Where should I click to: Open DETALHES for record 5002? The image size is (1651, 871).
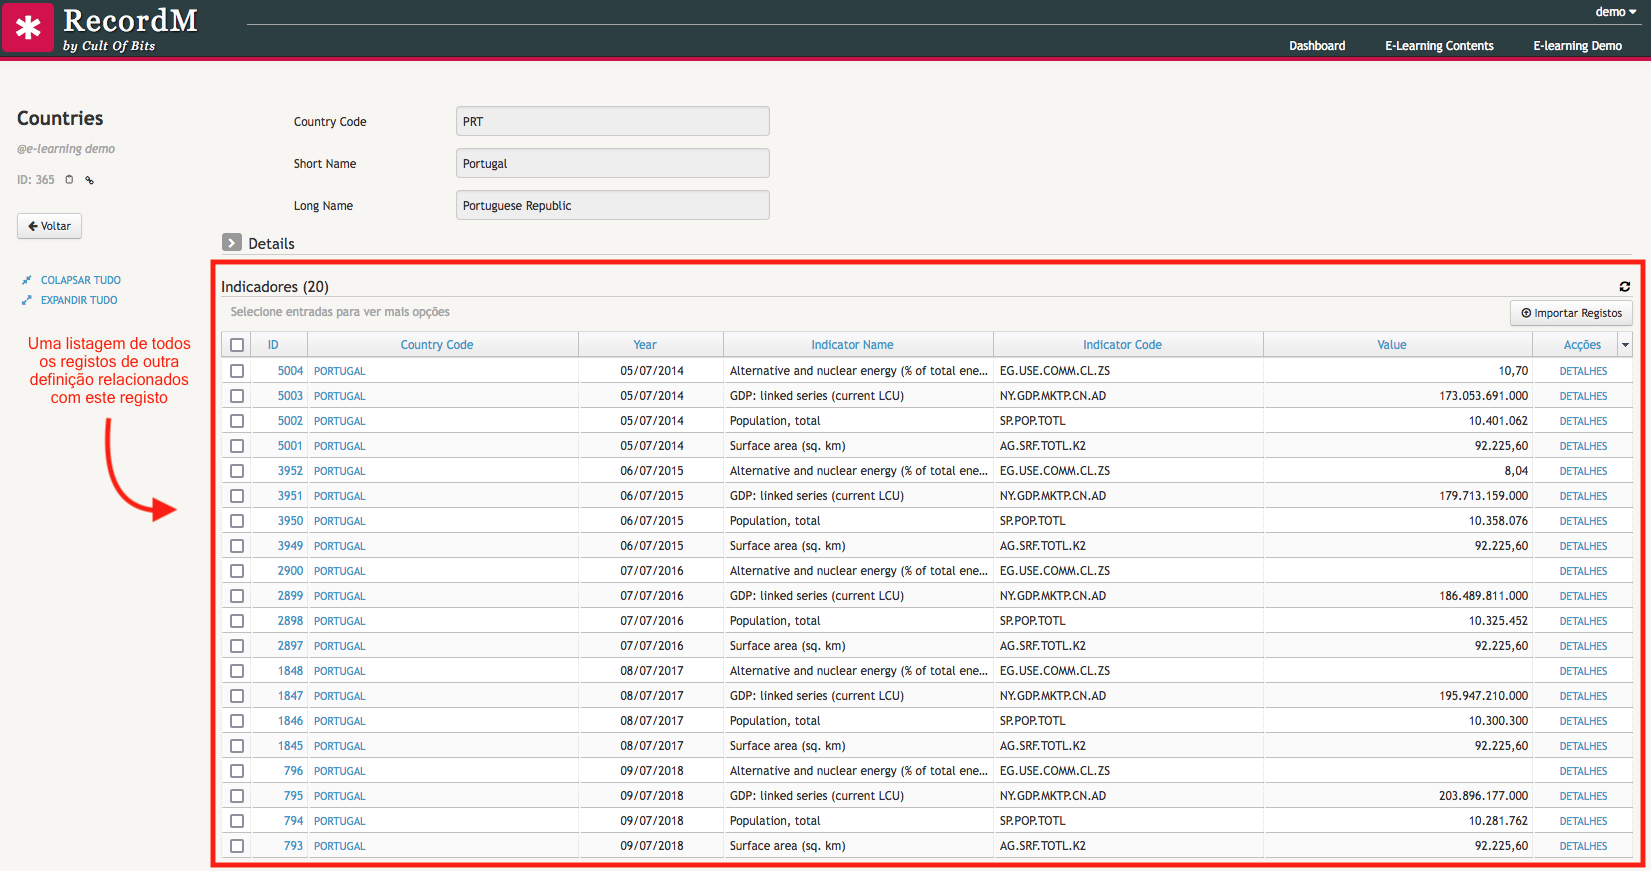[1583, 421]
